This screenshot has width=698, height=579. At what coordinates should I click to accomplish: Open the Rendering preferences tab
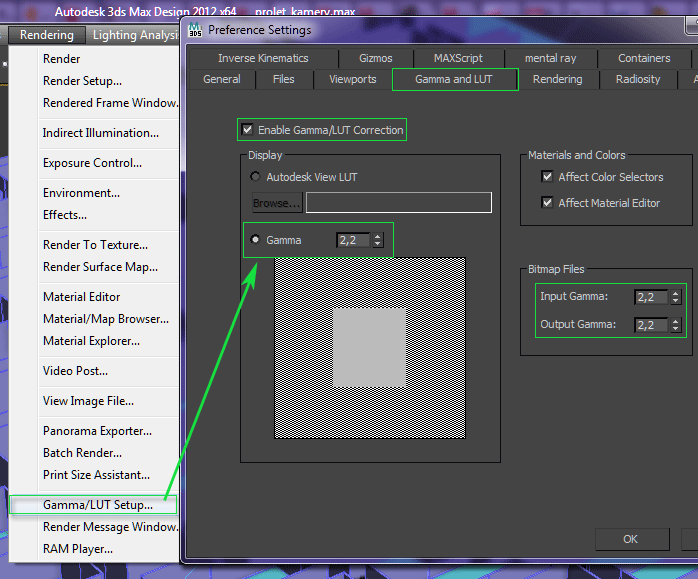click(558, 79)
